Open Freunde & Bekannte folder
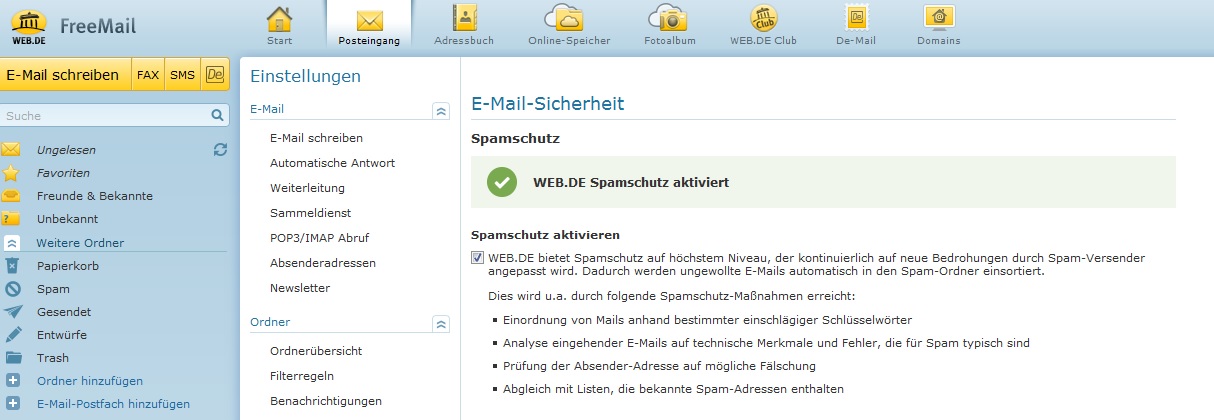The width and height of the screenshot is (1214, 420). (95, 196)
